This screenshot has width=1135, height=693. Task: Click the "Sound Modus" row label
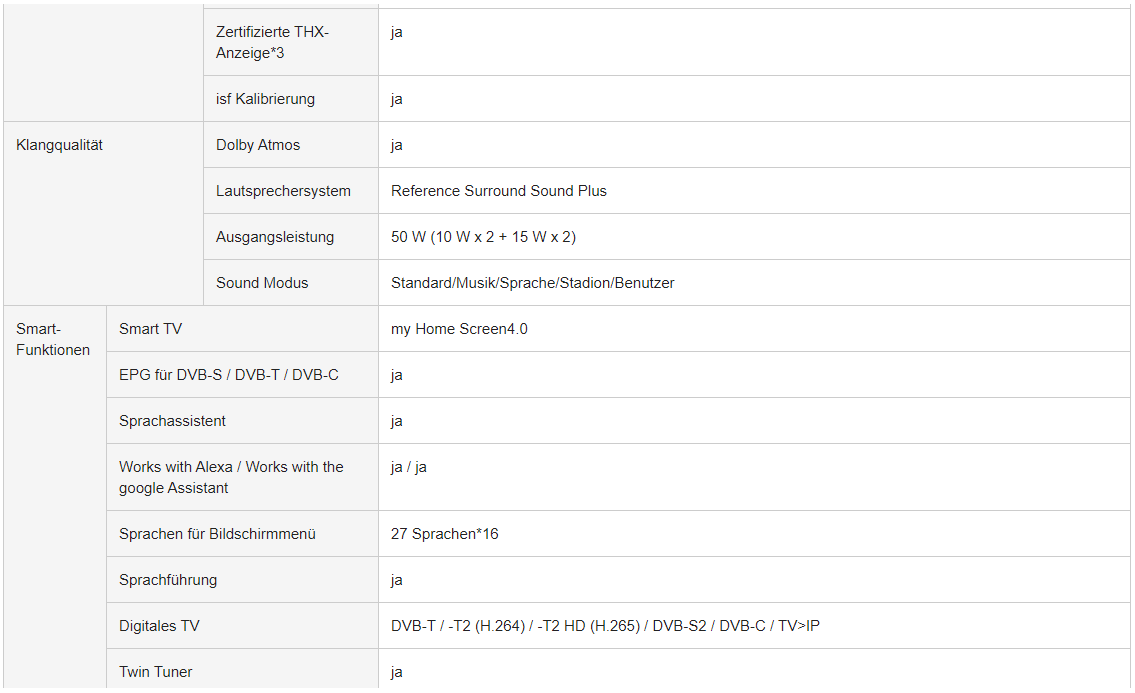pyautogui.click(x=262, y=283)
